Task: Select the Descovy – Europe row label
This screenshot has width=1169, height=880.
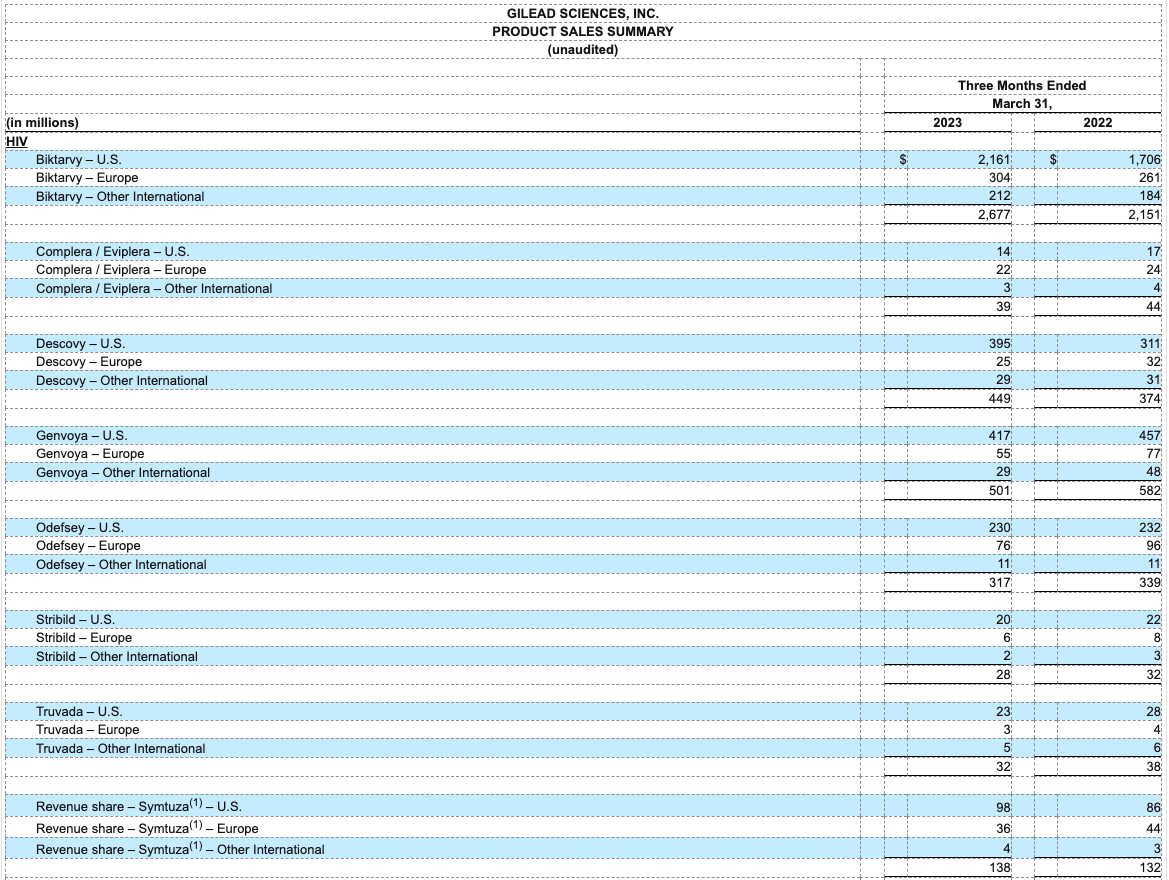Action: click(89, 362)
